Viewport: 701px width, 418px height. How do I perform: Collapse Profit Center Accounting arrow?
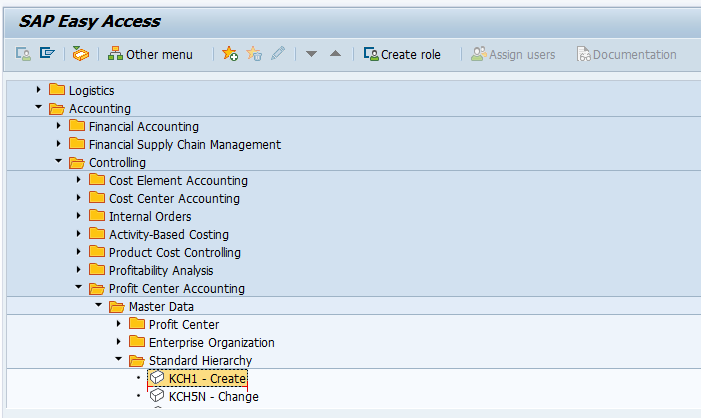79,287
